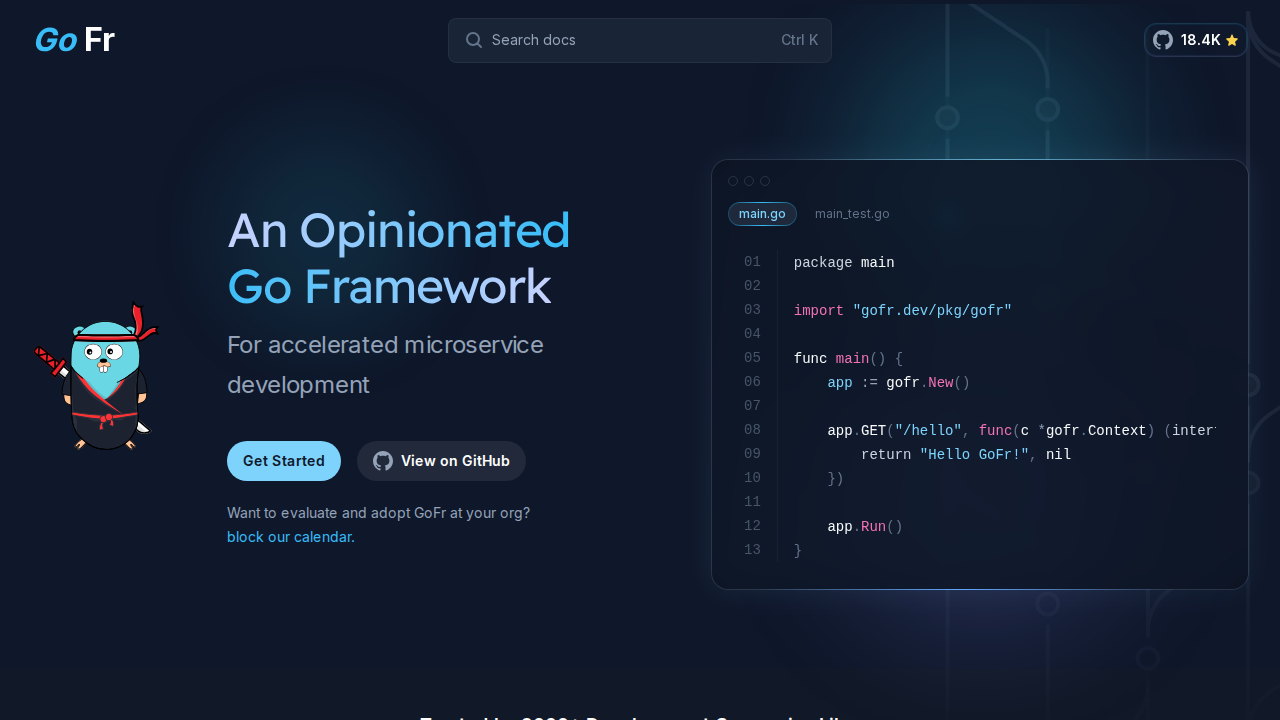Click the middle window dot in code panel
Screen dimensions: 1280x720
(x=749, y=181)
